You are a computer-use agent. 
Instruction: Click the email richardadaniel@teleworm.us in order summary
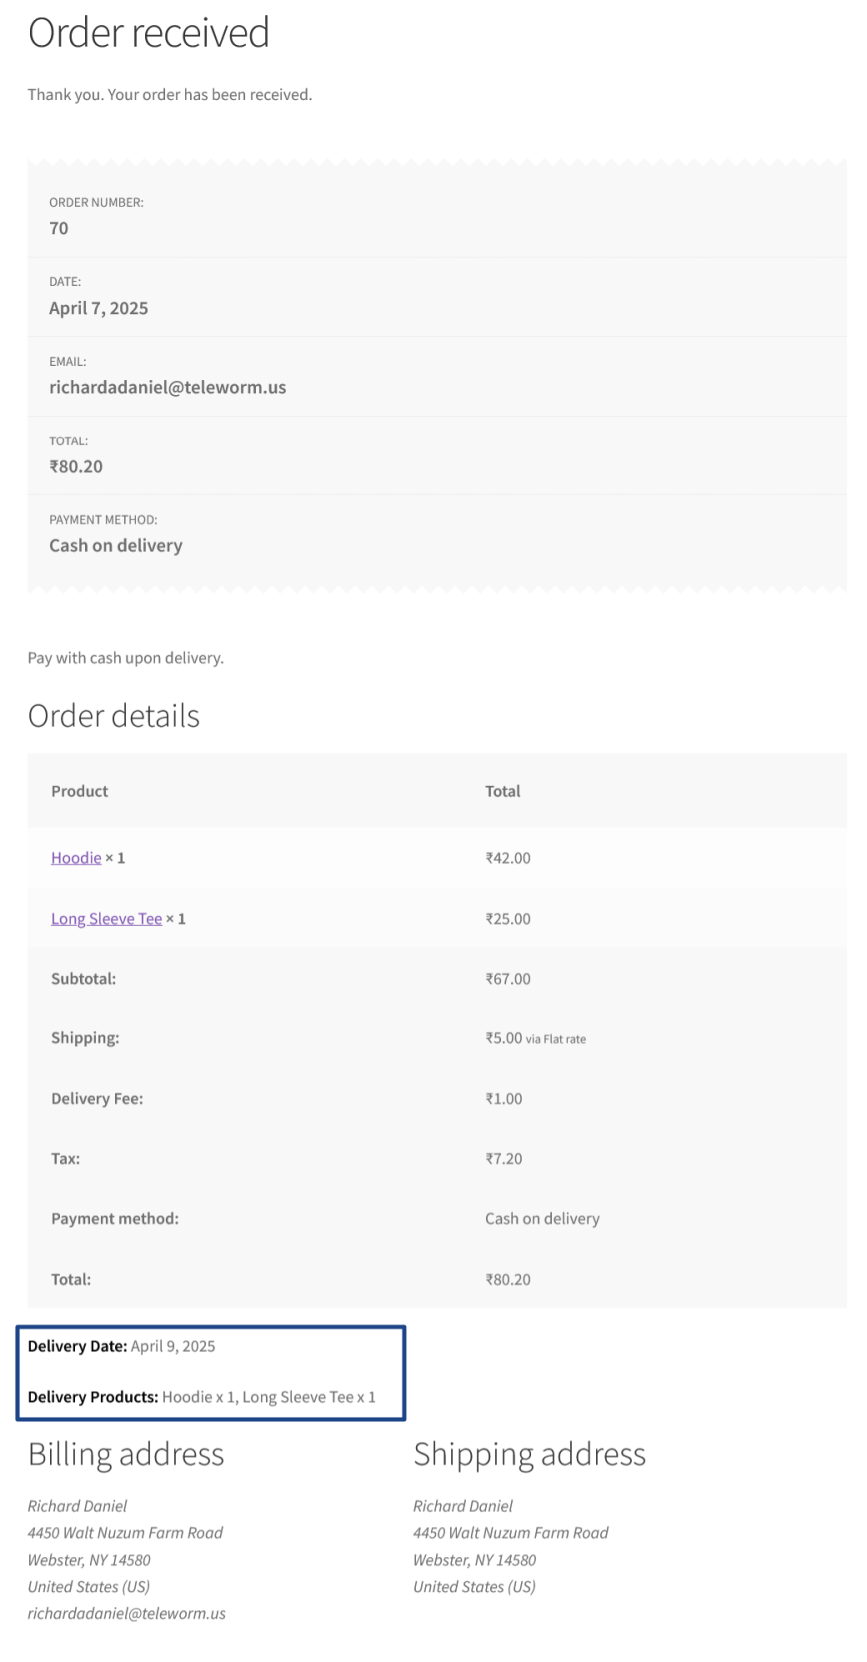tap(167, 387)
